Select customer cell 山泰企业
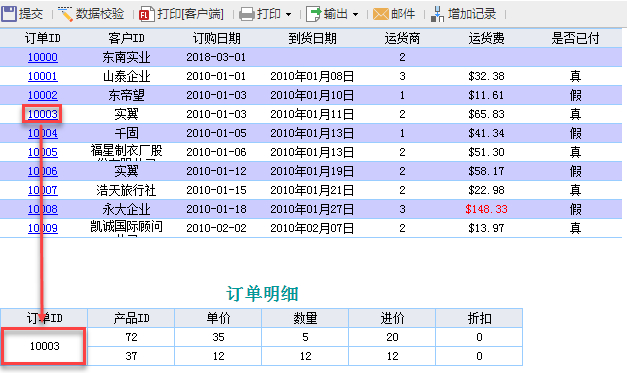 [x=126, y=76]
